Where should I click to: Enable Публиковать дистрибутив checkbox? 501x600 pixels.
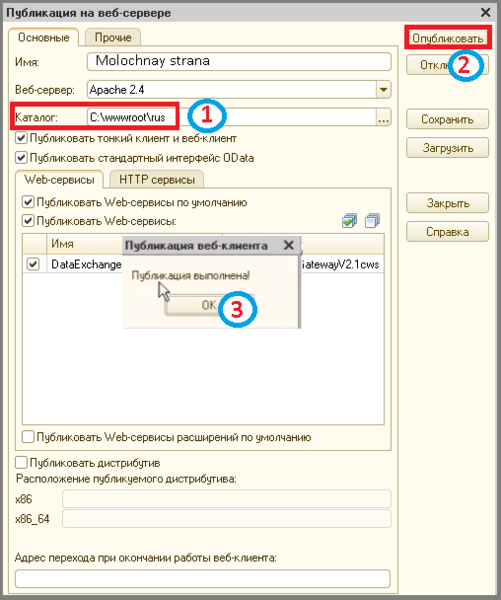(x=21, y=463)
